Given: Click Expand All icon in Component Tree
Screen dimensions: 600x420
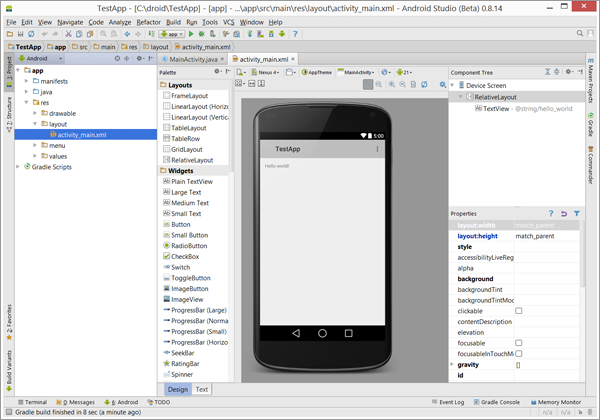Looking at the screenshot, I should 548,72.
